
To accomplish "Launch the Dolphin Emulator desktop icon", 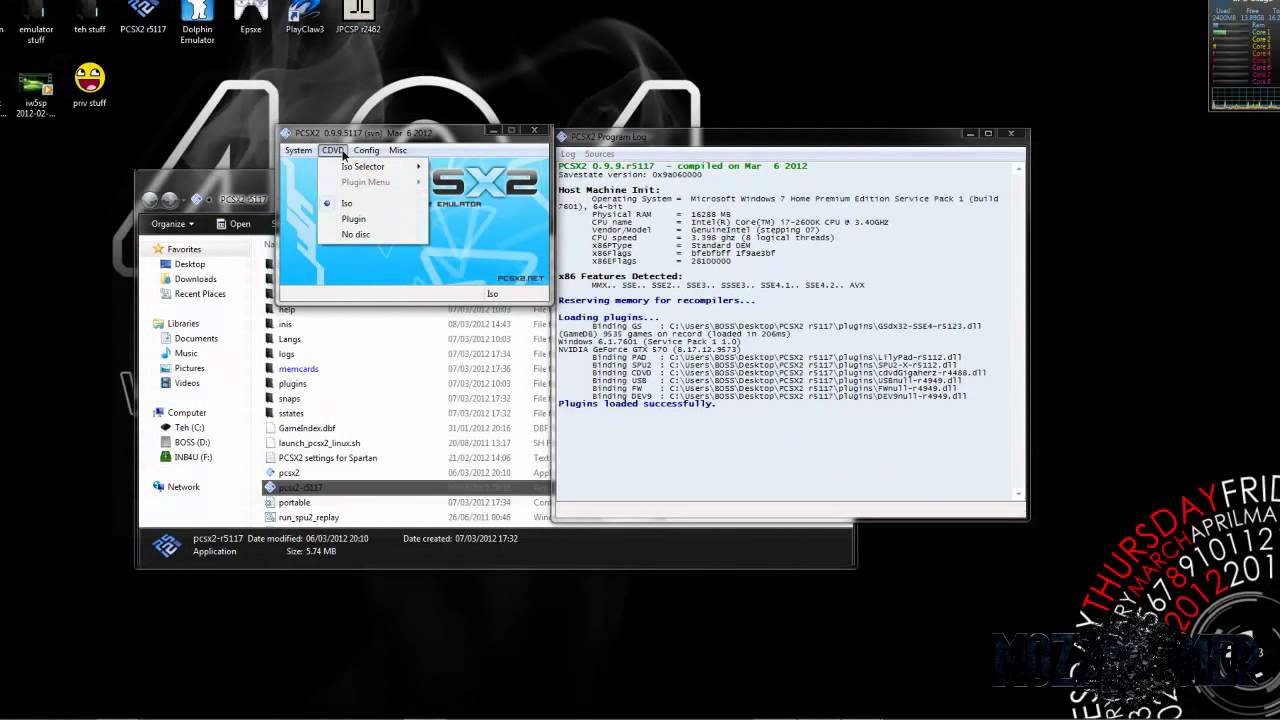I will (197, 20).
